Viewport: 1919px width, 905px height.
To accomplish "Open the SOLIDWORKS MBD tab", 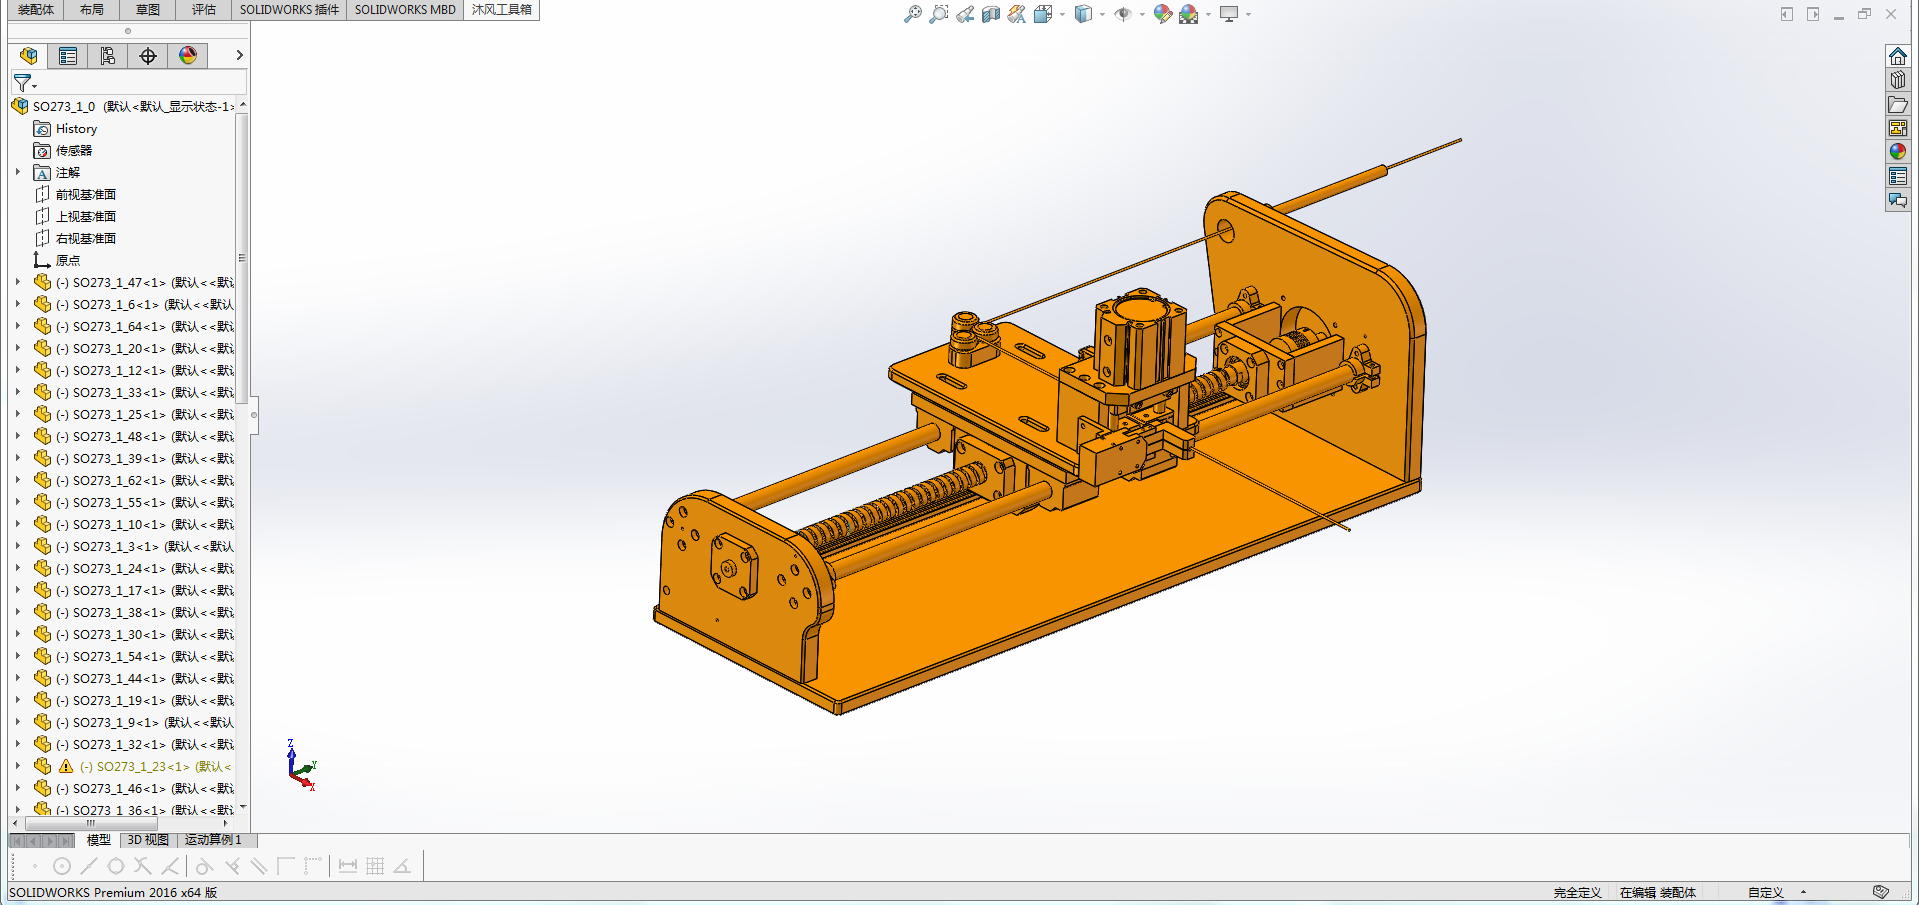I will (405, 10).
